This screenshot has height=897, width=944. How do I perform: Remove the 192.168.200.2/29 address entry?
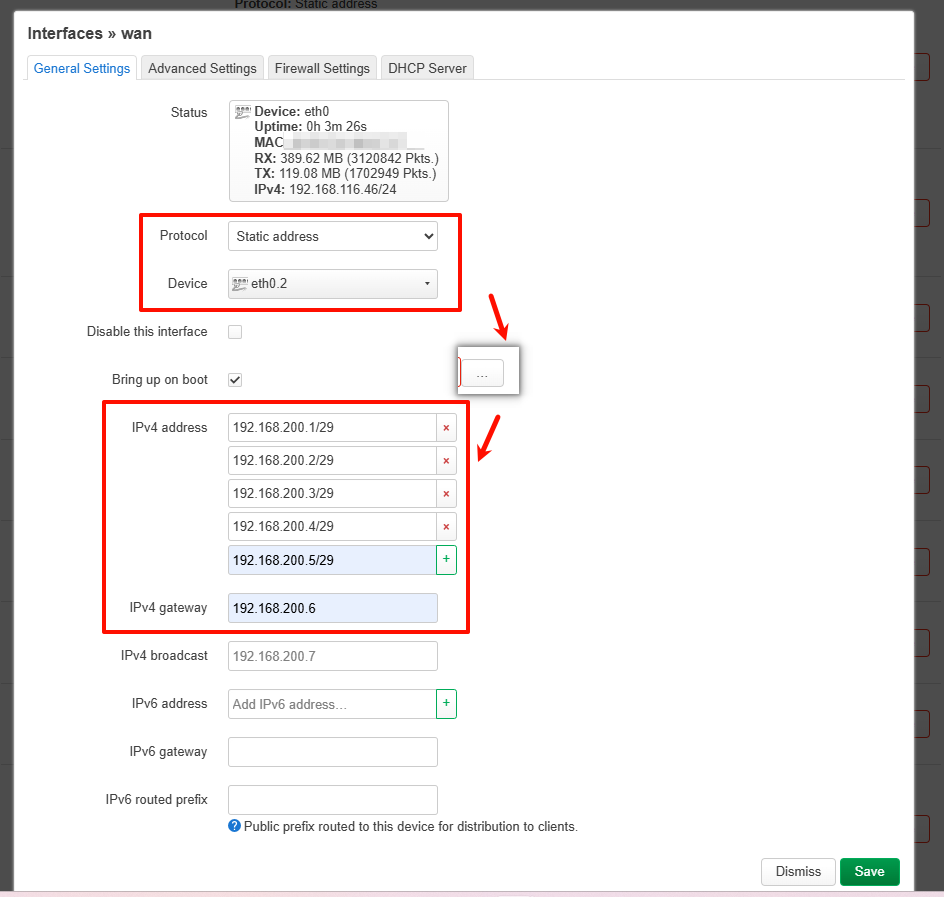[446, 461]
